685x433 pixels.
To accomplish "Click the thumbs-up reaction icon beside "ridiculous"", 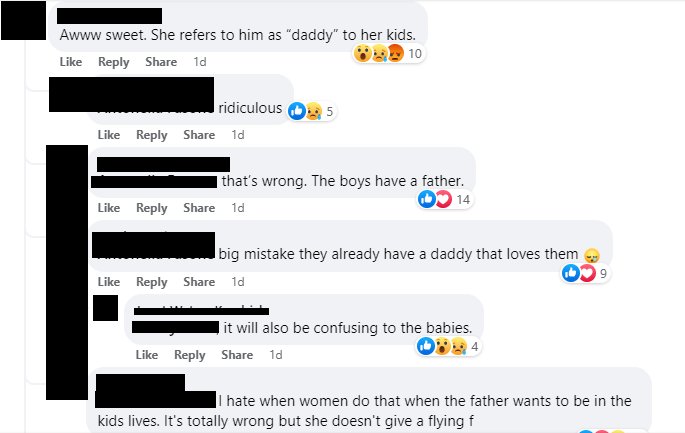I will [297, 111].
